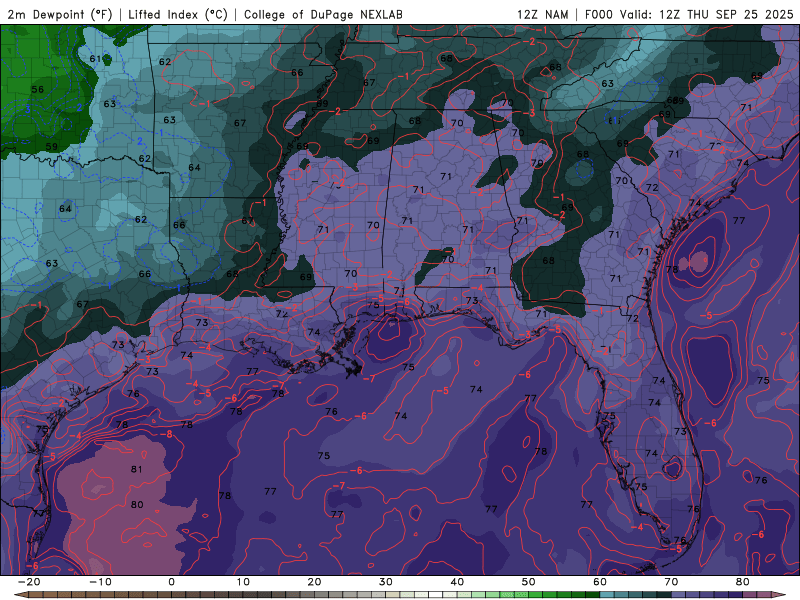Click the -10 label on color scale
The width and height of the screenshot is (800, 600).
pyautogui.click(x=101, y=582)
